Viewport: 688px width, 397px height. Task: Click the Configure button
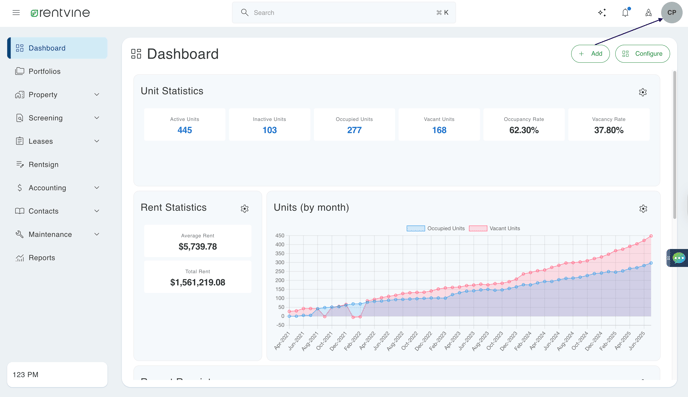642,54
